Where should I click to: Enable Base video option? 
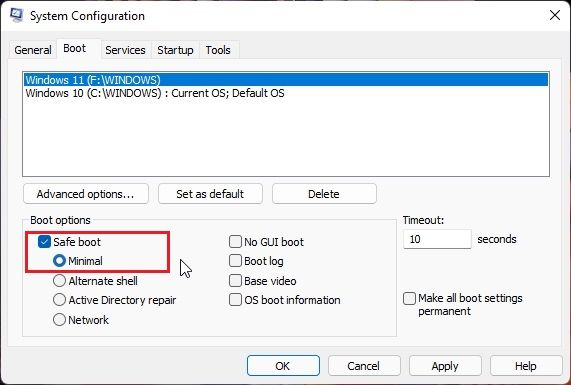click(x=235, y=281)
